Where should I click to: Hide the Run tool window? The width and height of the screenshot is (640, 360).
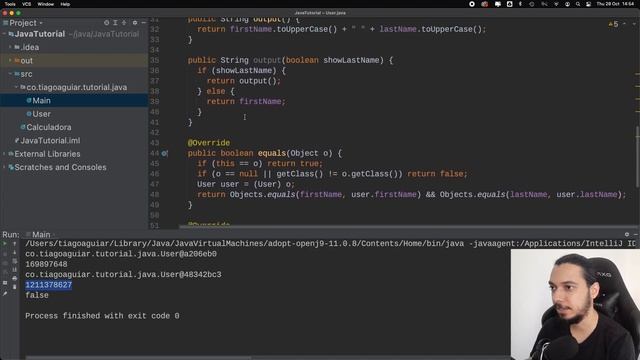click(636, 234)
